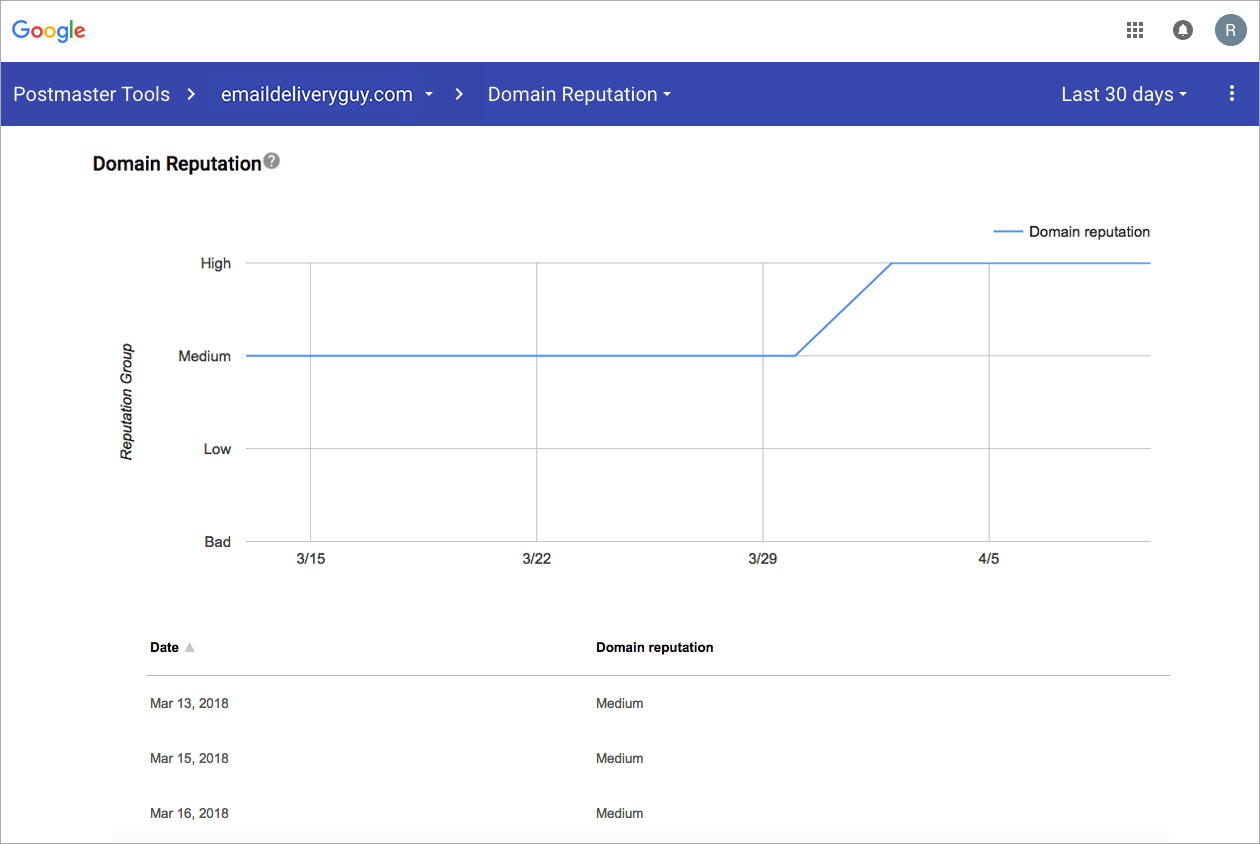Screen dimensions: 1260x844
Task: Click the rising line segment in the chart
Action: [843, 309]
